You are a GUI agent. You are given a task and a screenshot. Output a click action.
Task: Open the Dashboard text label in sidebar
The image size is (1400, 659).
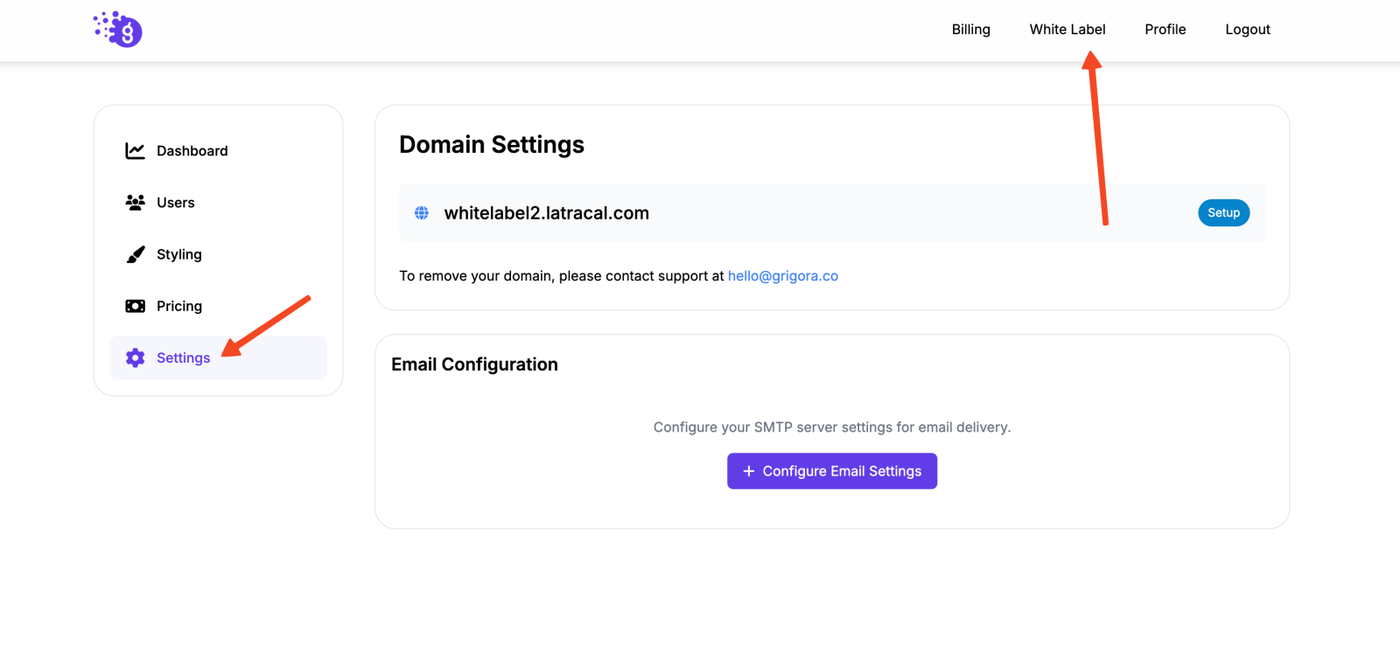click(x=192, y=151)
